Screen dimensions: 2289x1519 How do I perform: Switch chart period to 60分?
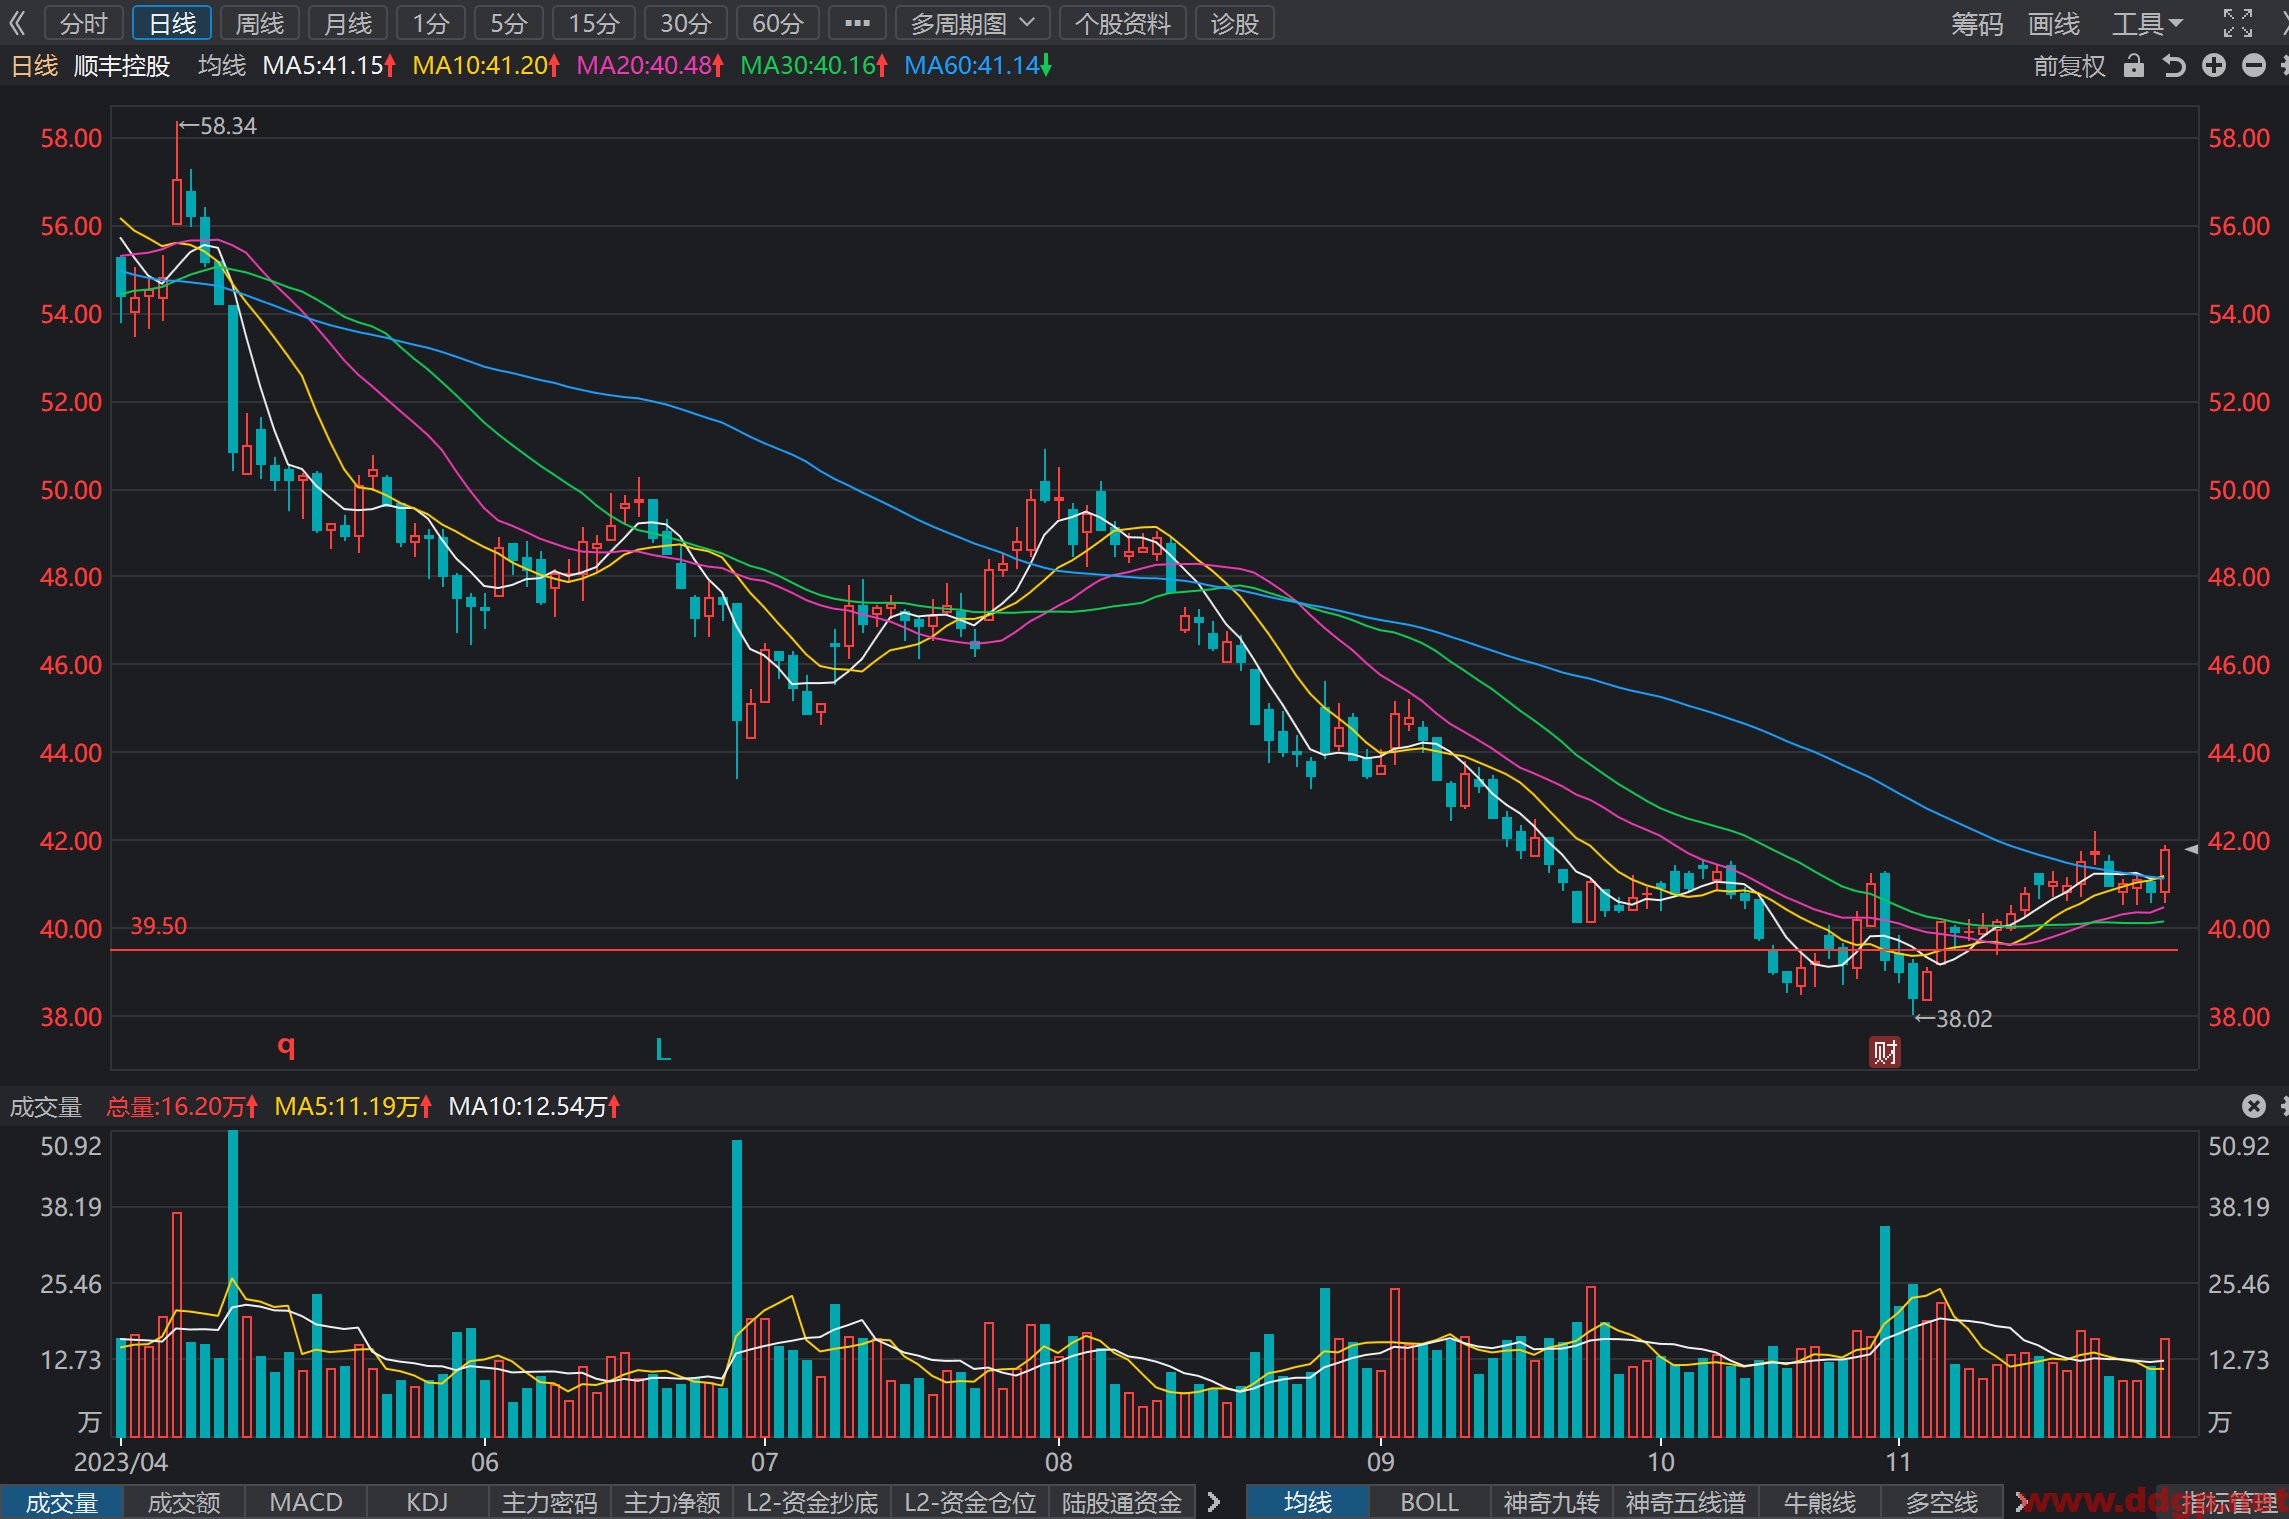[x=777, y=23]
